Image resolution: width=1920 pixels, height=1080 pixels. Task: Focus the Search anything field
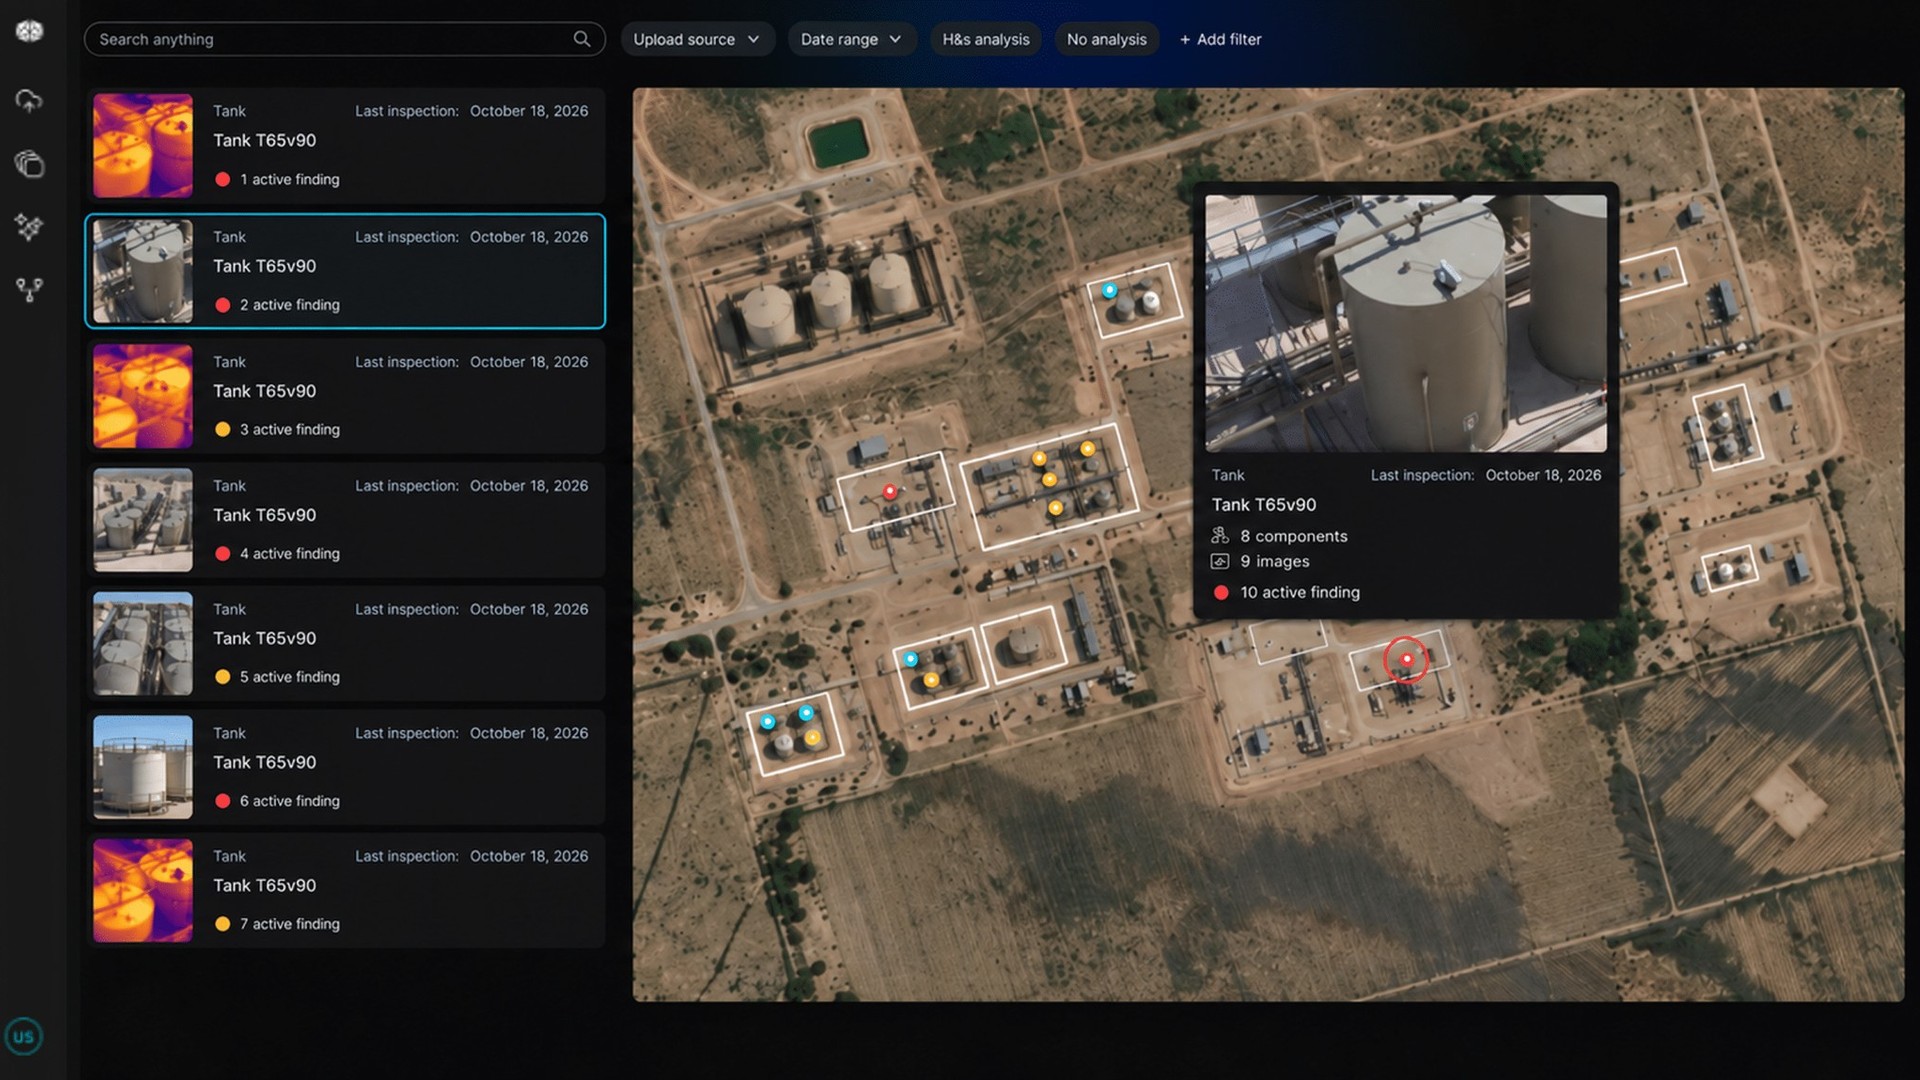point(345,39)
